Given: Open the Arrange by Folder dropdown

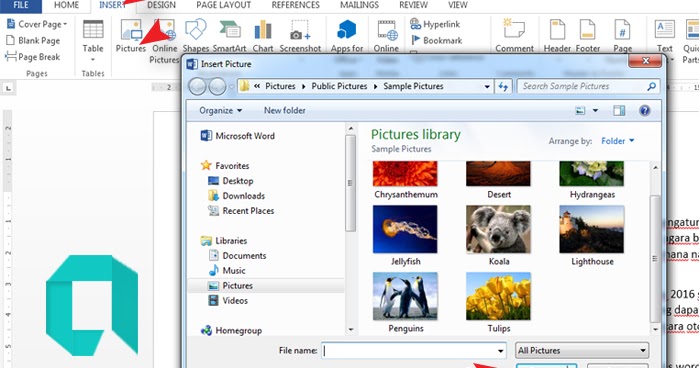Looking at the screenshot, I should 618,141.
